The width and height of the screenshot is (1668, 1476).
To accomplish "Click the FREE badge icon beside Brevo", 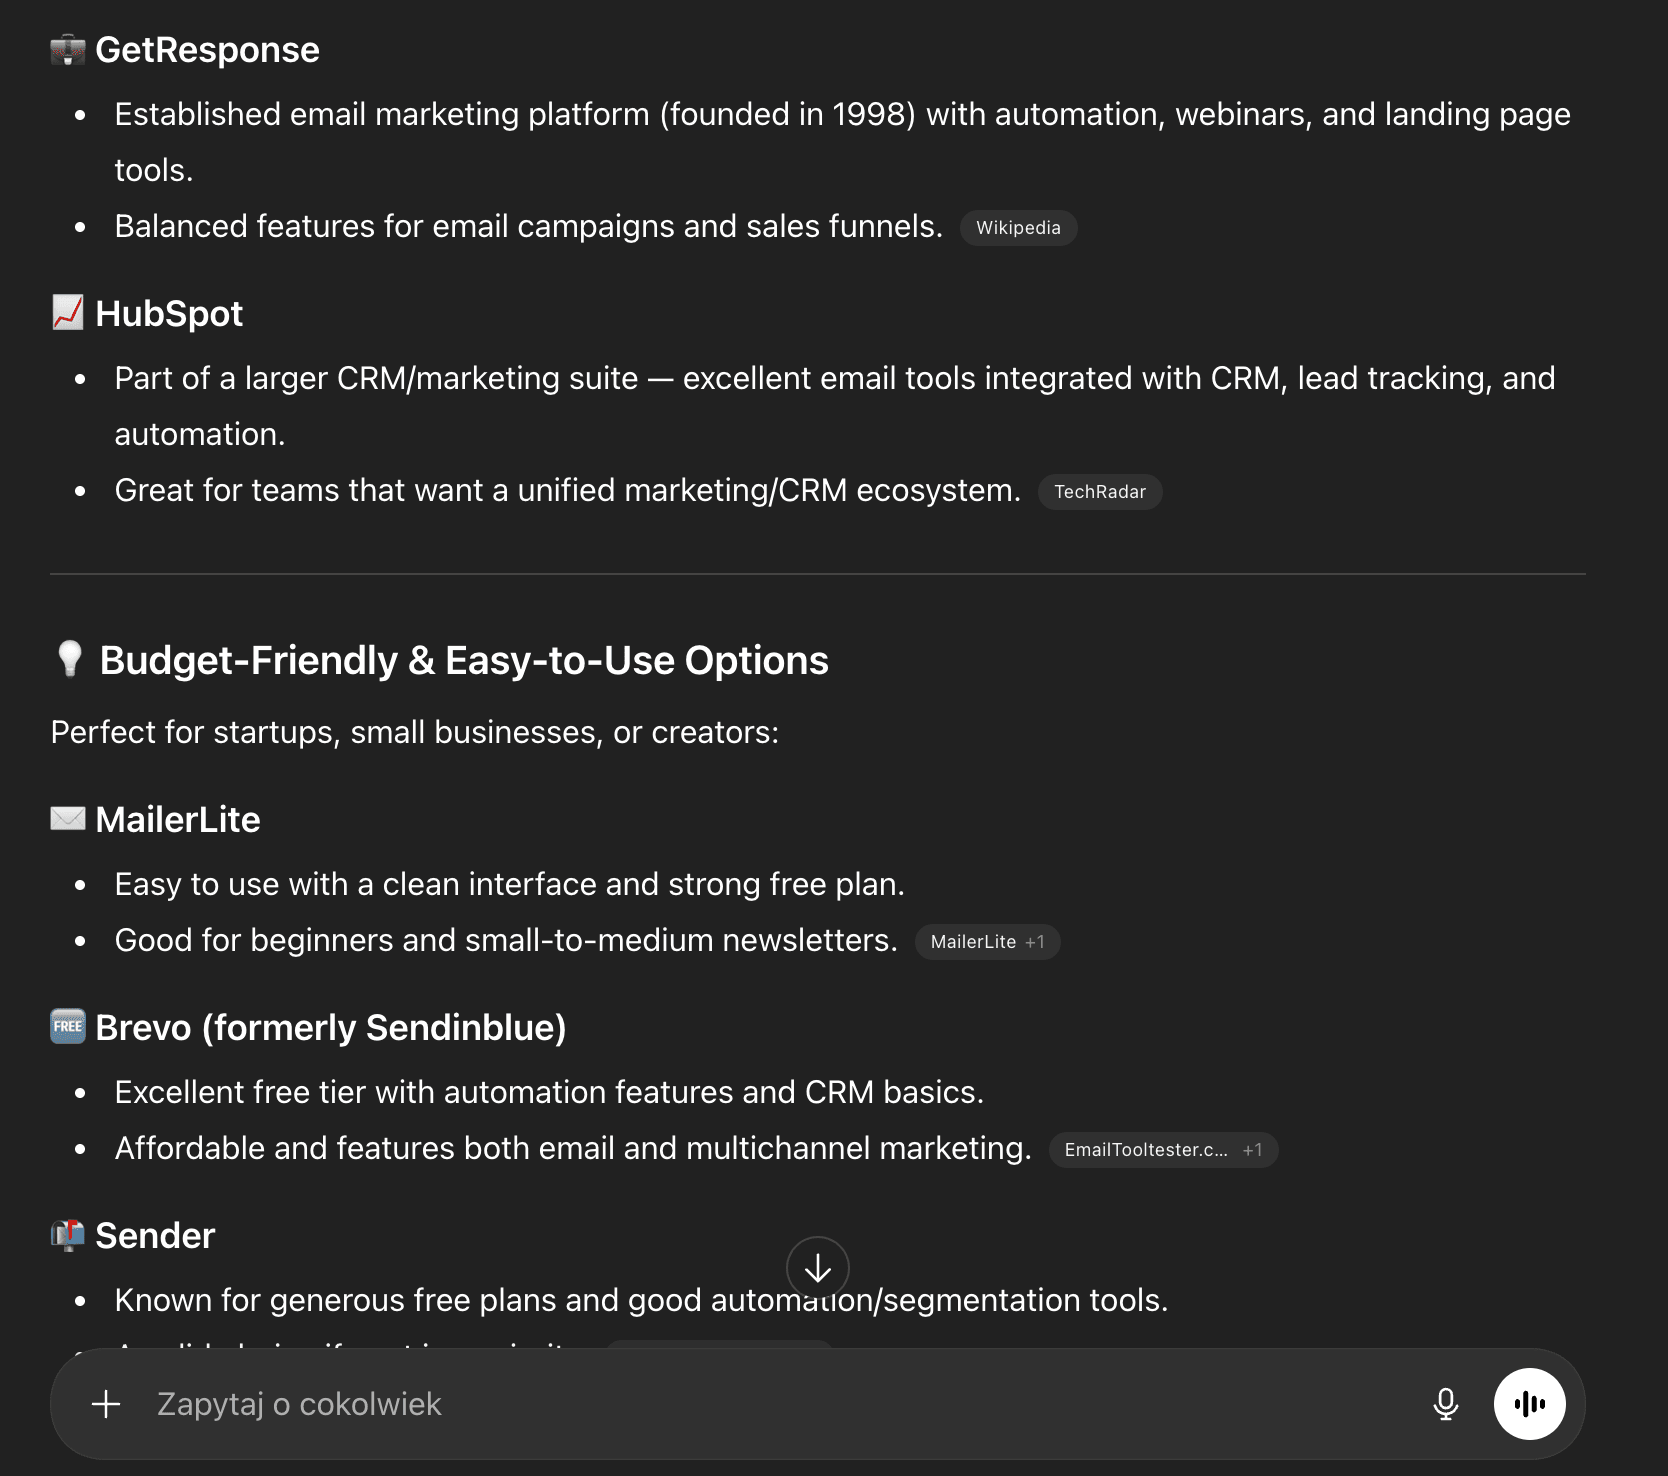I will click(67, 1026).
